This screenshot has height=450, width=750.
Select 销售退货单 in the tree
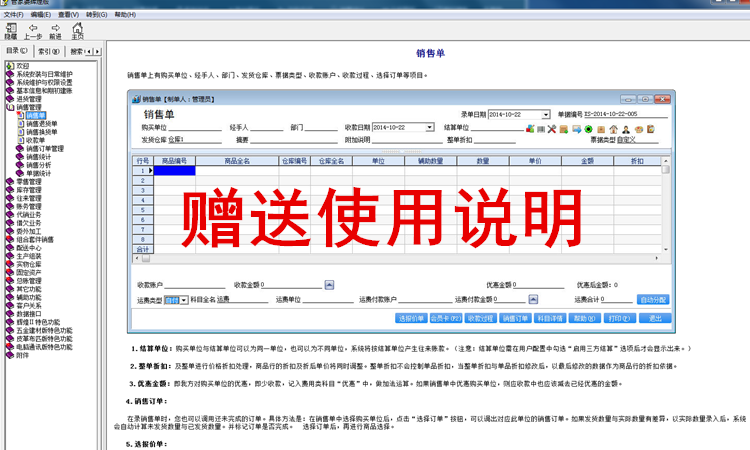point(42,124)
